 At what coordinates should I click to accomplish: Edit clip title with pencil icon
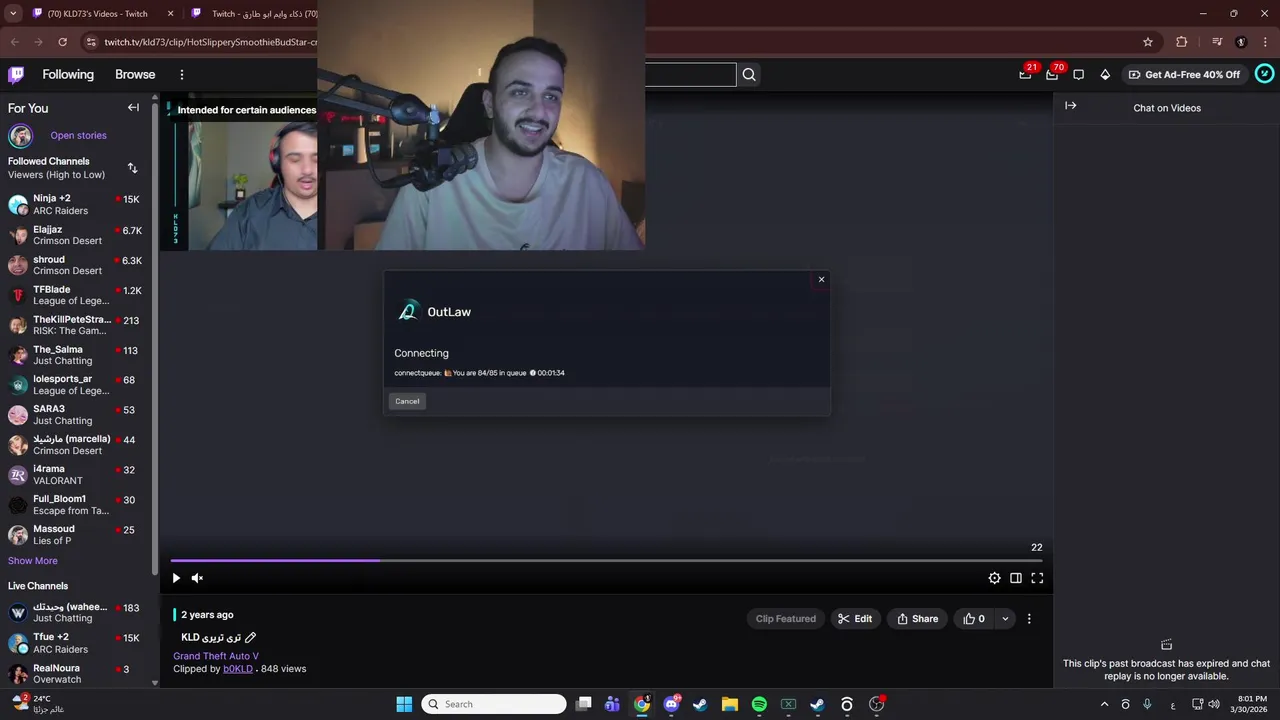[x=251, y=638]
